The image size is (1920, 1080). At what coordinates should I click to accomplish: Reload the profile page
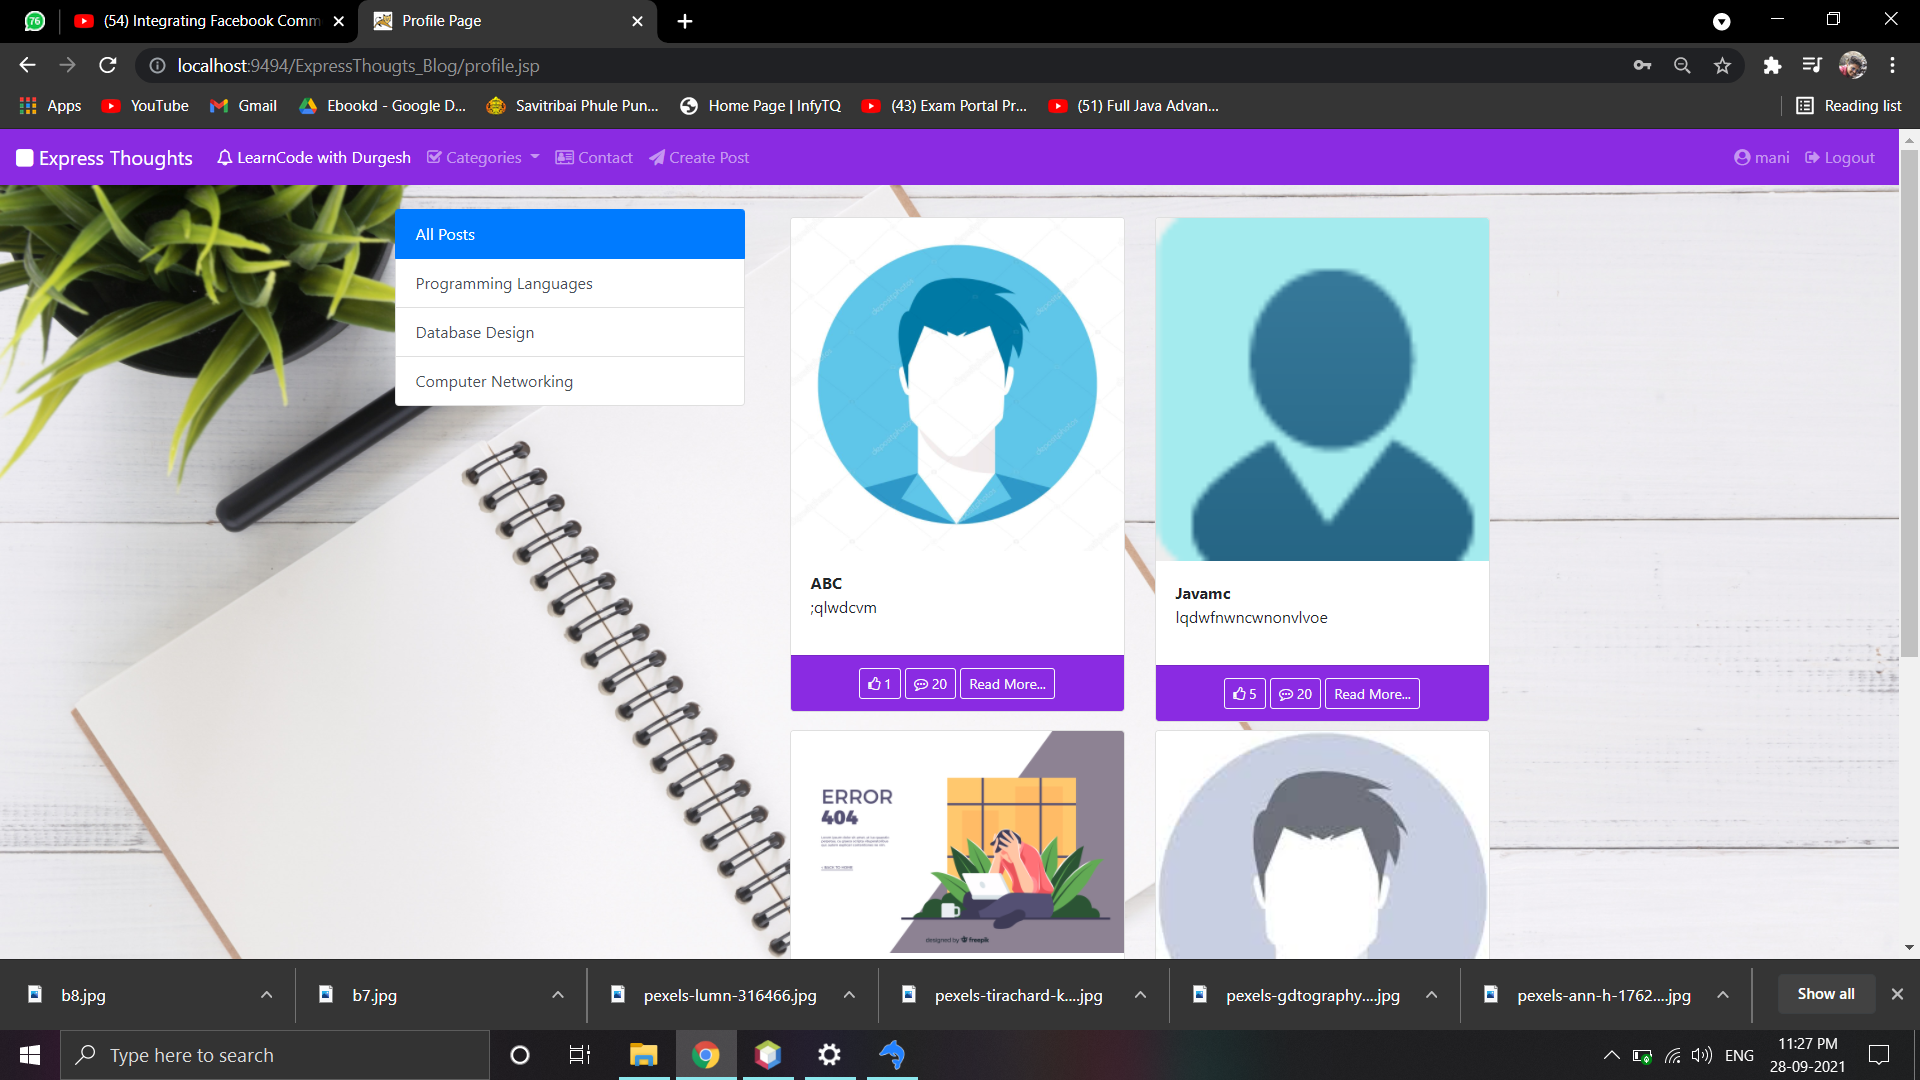tap(108, 66)
